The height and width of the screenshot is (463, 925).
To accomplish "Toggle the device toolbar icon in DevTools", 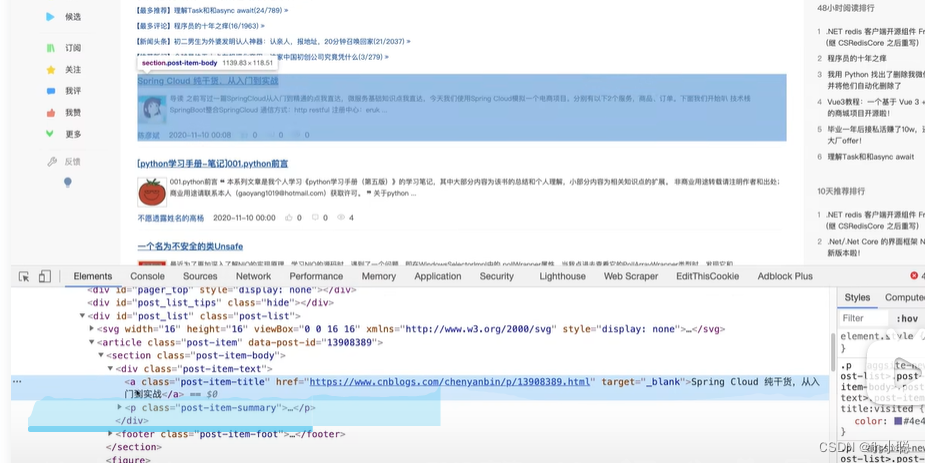I will click(44, 276).
